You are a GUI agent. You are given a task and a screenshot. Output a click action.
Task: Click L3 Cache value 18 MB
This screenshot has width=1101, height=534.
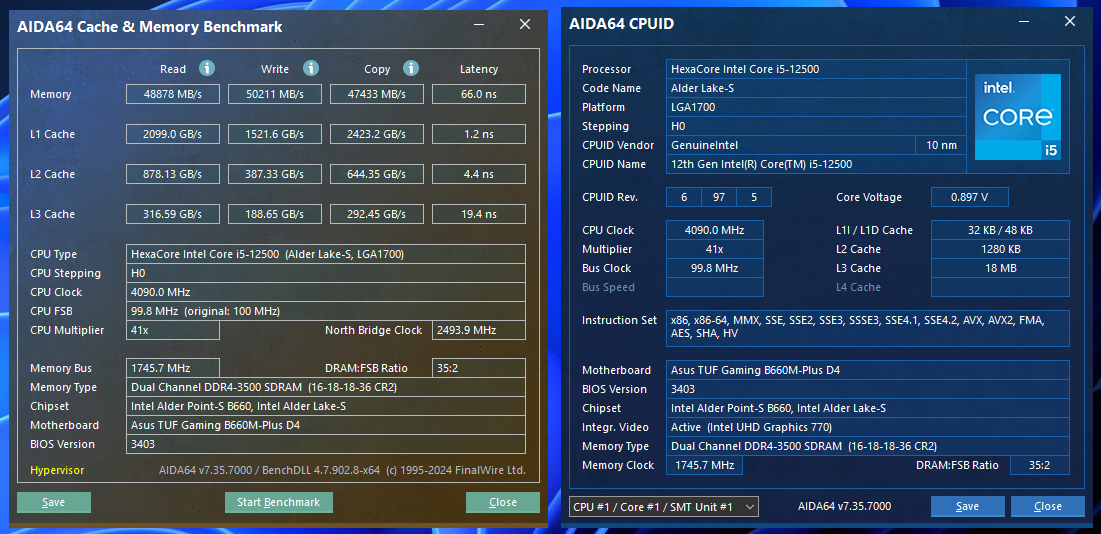pos(1001,268)
